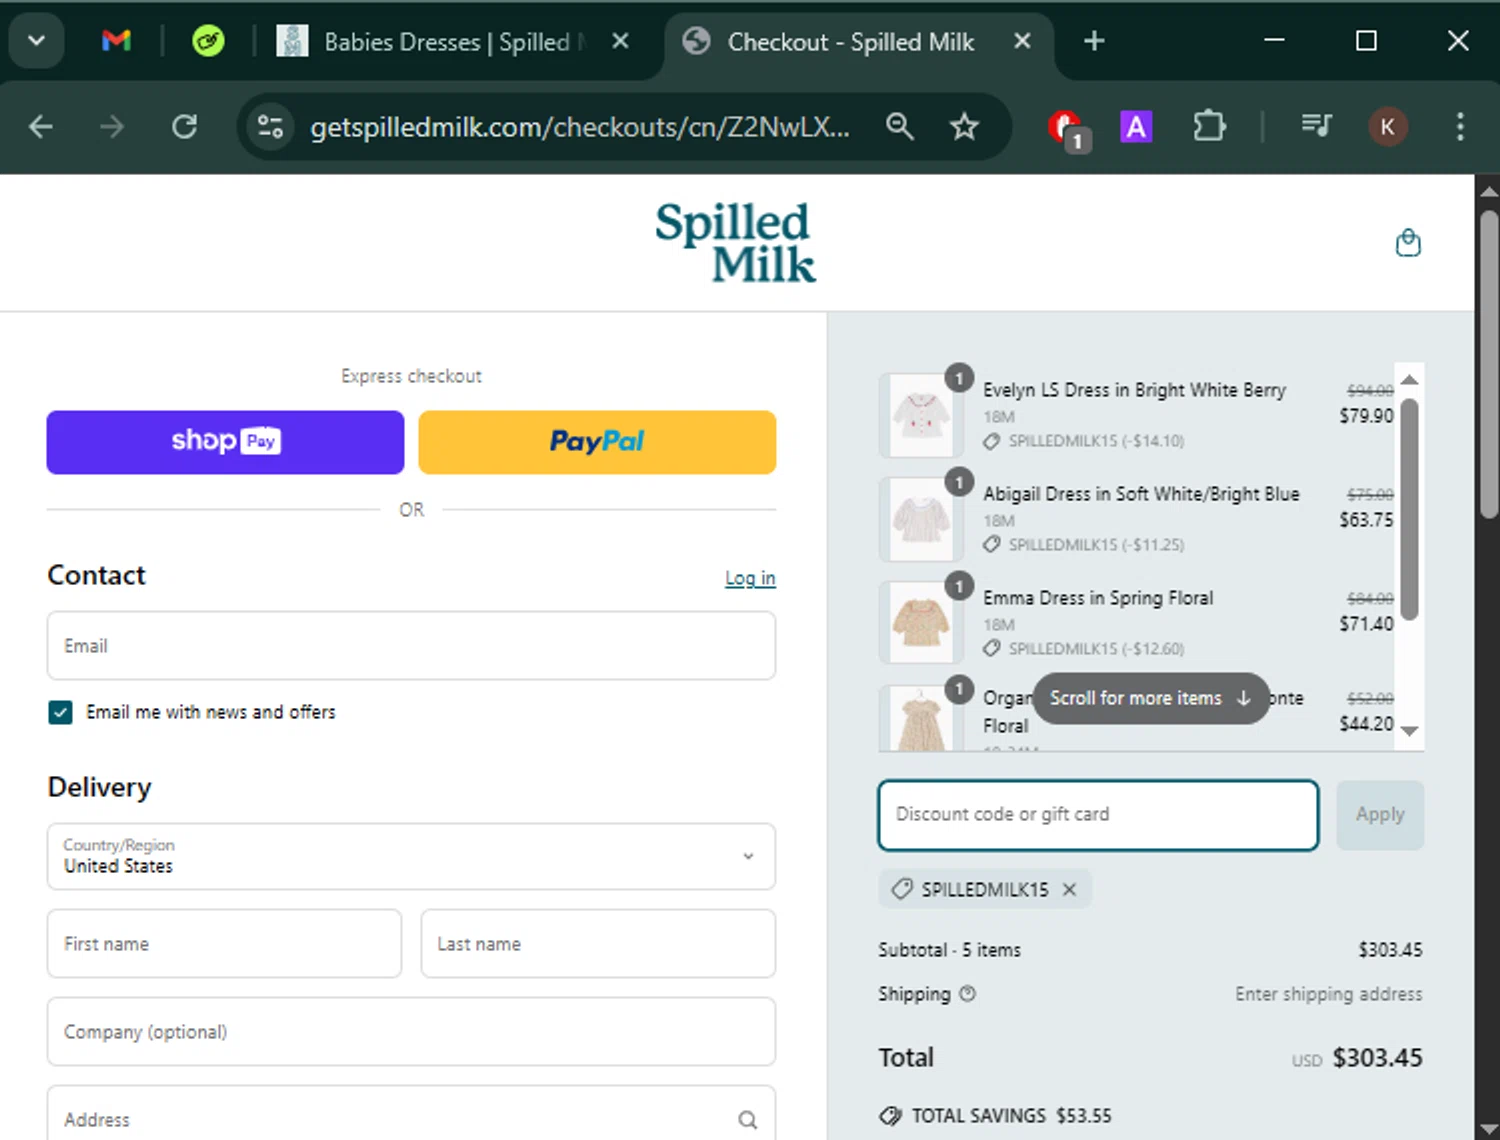Focus the Discount code or gift card field
The height and width of the screenshot is (1140, 1500).
tap(1098, 815)
